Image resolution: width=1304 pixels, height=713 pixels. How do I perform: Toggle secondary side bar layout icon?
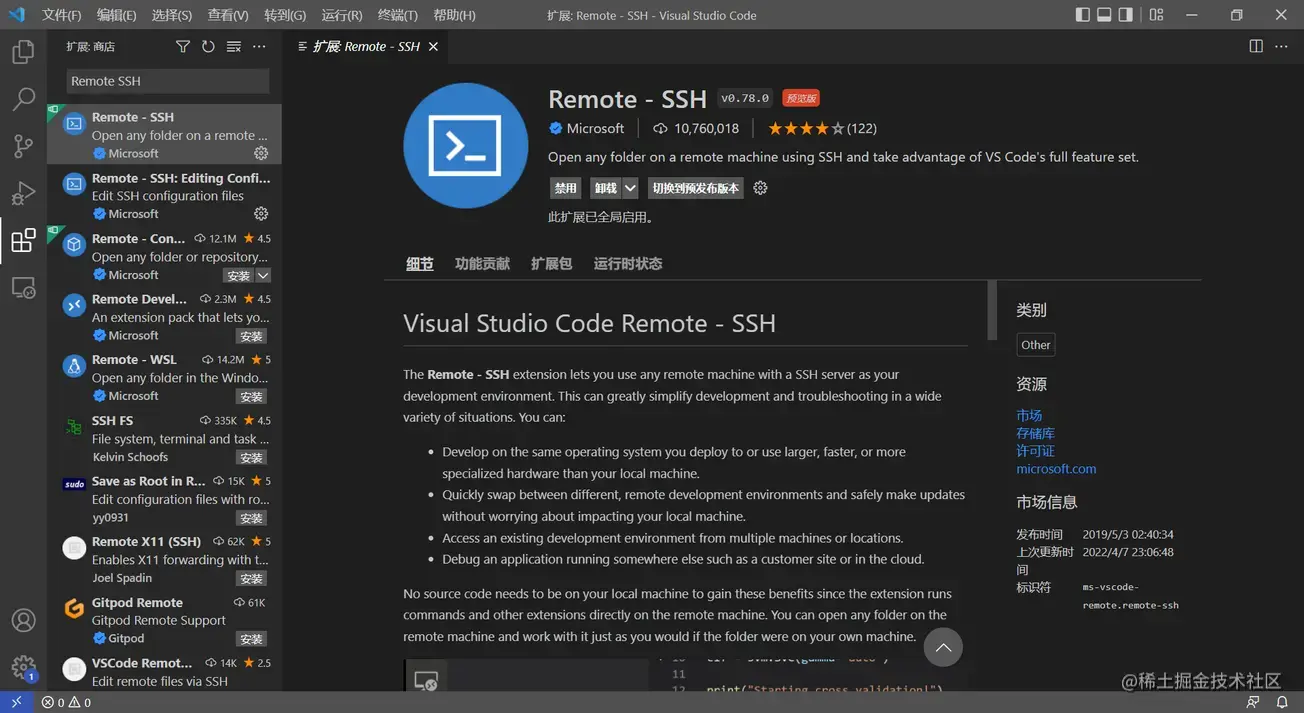(x=1126, y=15)
